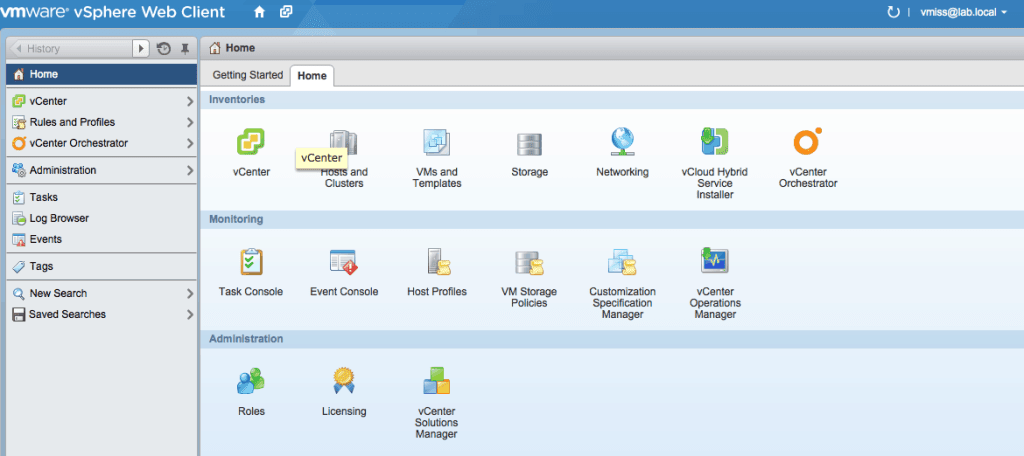Image resolution: width=1024 pixels, height=456 pixels.
Task: Go forward with History arrow button
Action: 140,48
